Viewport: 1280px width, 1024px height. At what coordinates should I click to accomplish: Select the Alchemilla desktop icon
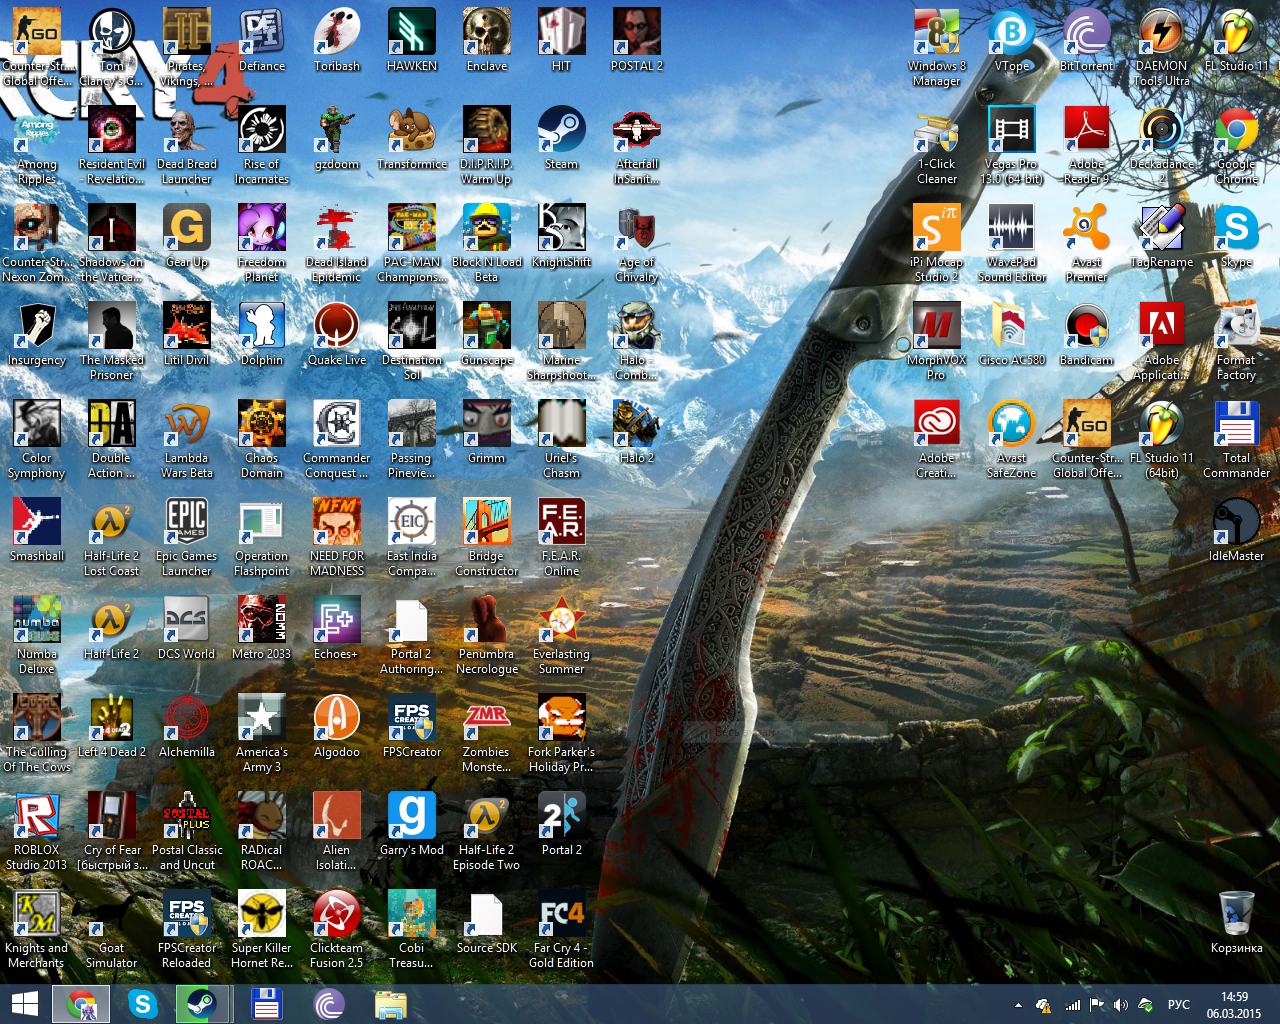187,726
